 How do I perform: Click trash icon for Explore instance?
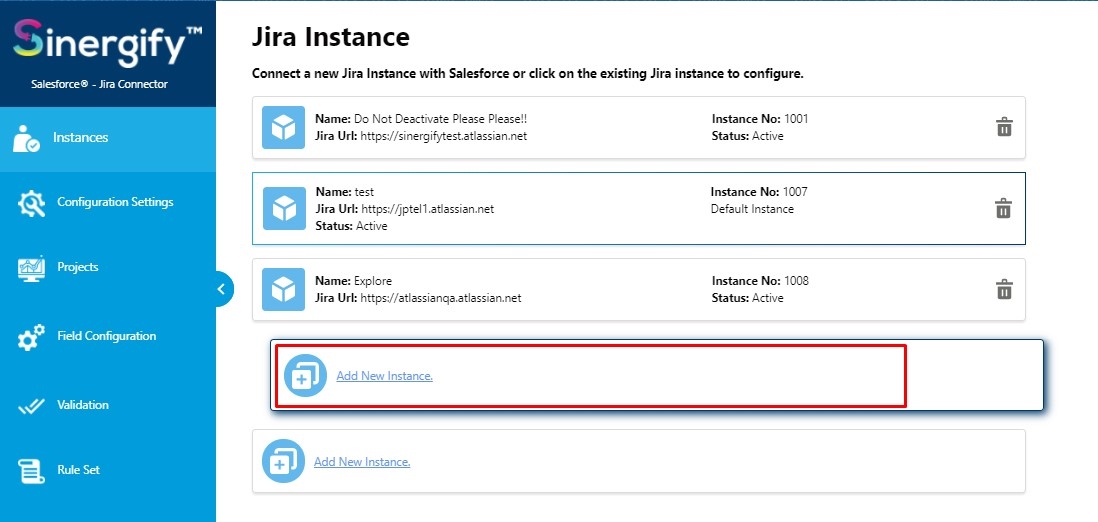pos(1004,289)
